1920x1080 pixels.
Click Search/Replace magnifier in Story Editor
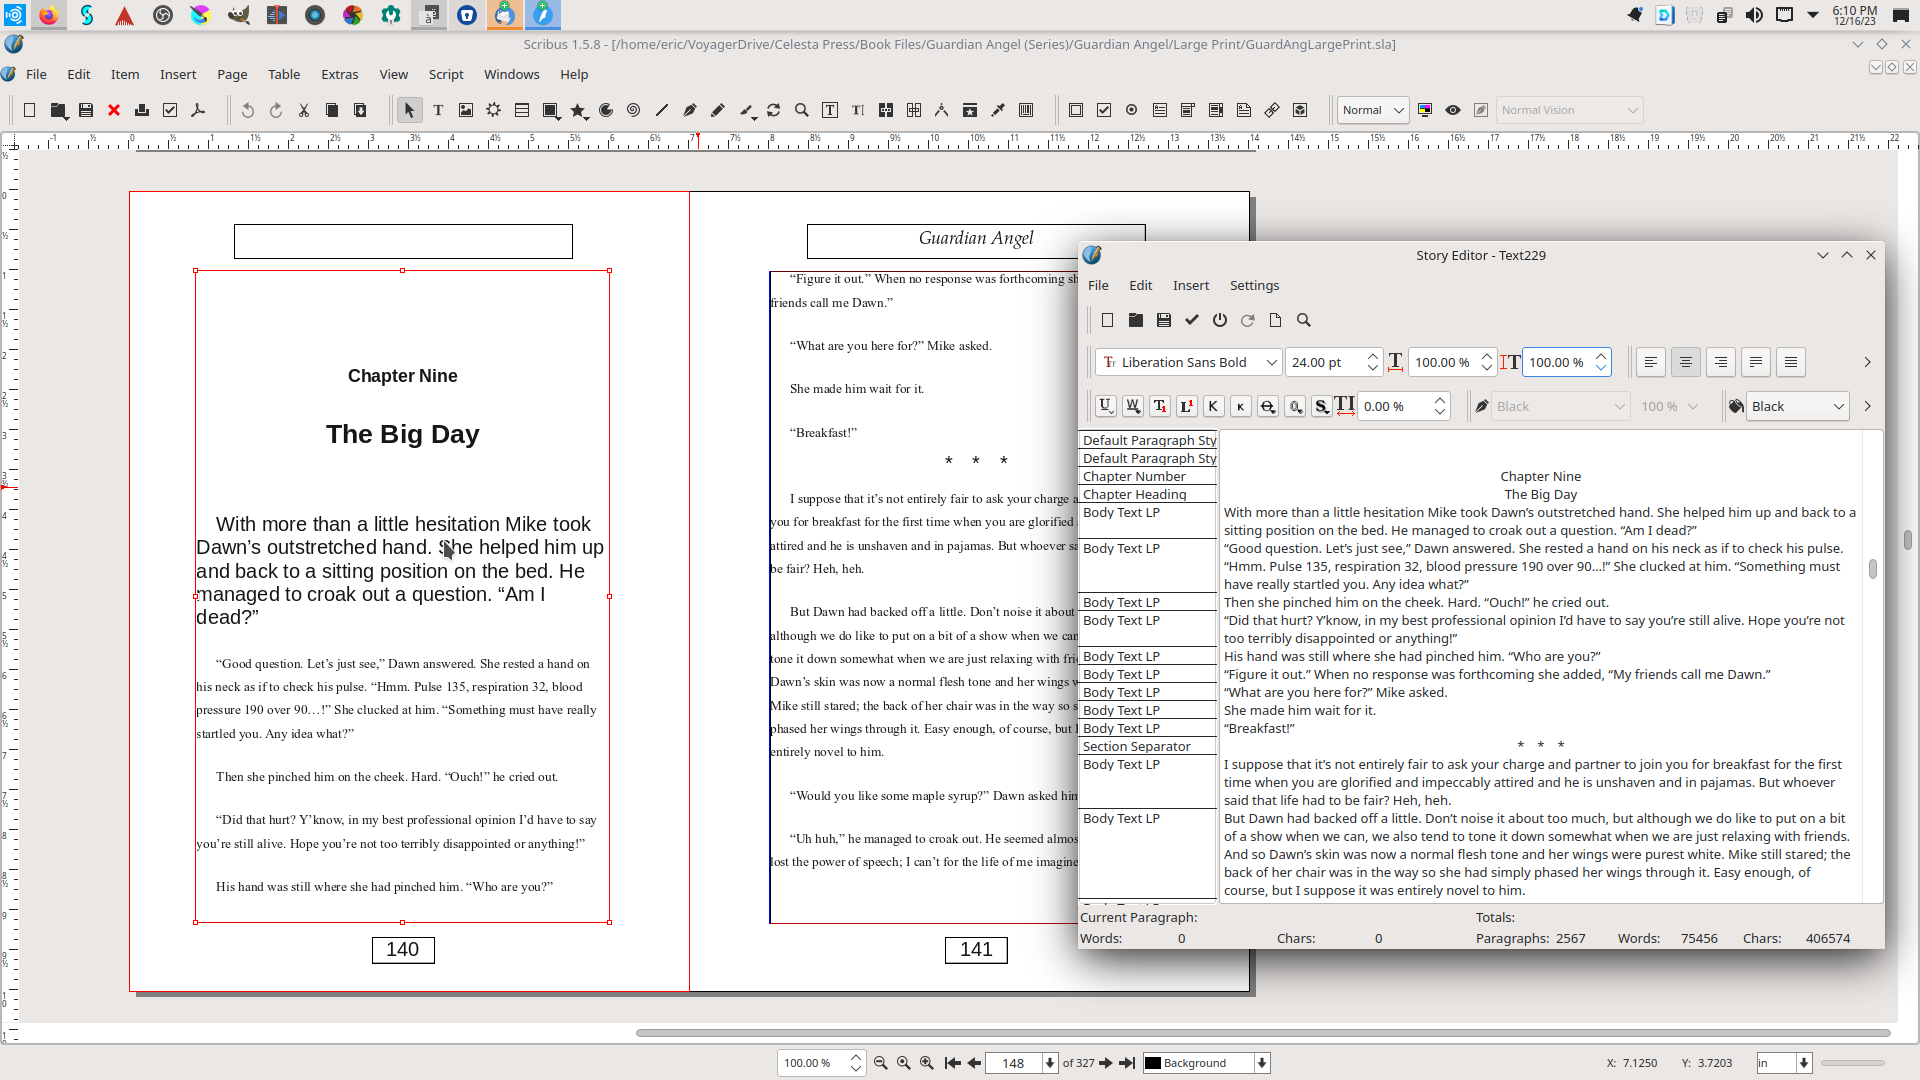[x=1303, y=320]
